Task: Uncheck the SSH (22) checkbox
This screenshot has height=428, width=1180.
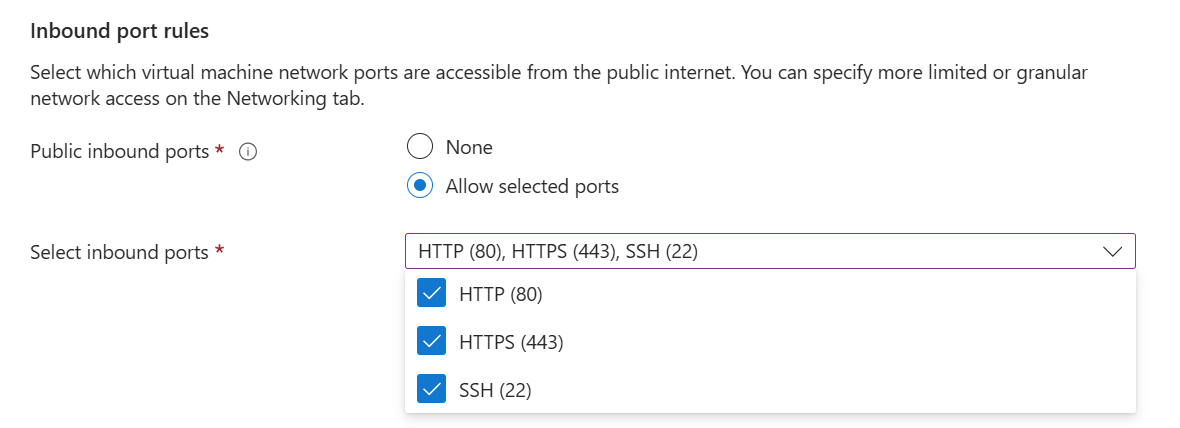Action: point(432,390)
